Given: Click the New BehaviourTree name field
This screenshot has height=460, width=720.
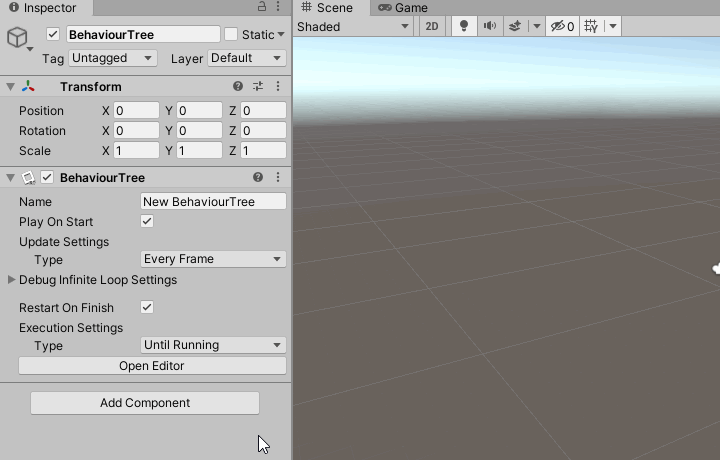Looking at the screenshot, I should [213, 201].
